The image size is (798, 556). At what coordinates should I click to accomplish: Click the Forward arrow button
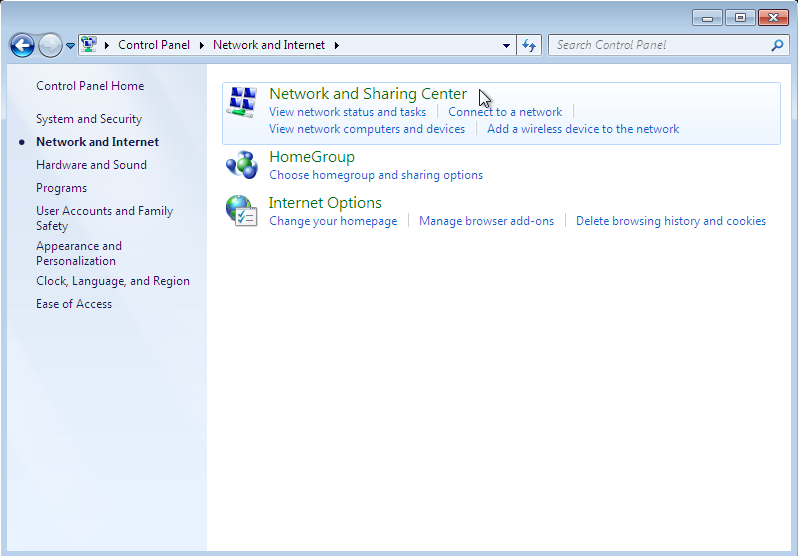(x=50, y=45)
